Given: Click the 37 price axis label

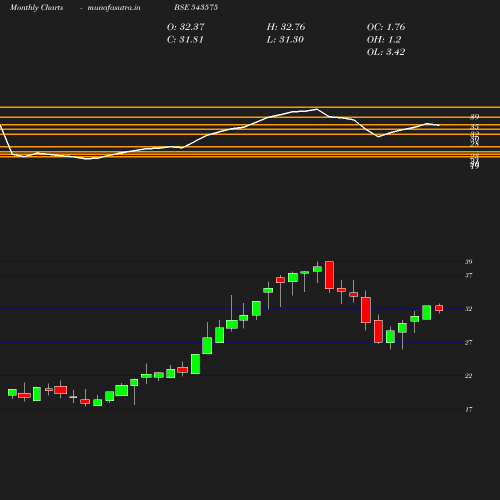Looking at the screenshot, I should tap(469, 276).
